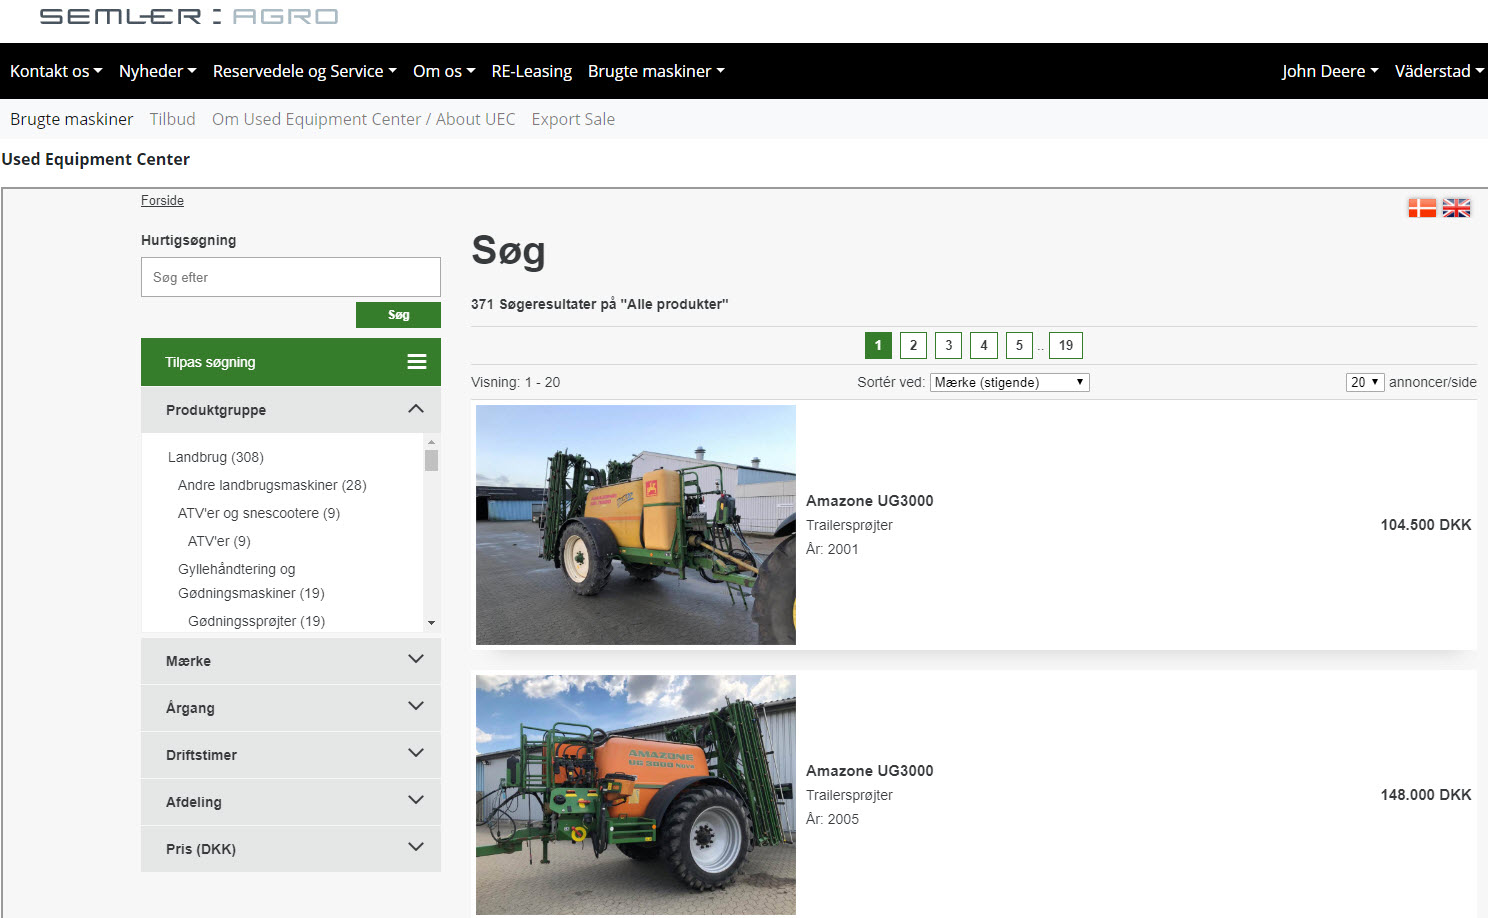This screenshot has height=918, width=1488.
Task: Open first Amazone UG3000 listing title
Action: pos(870,501)
